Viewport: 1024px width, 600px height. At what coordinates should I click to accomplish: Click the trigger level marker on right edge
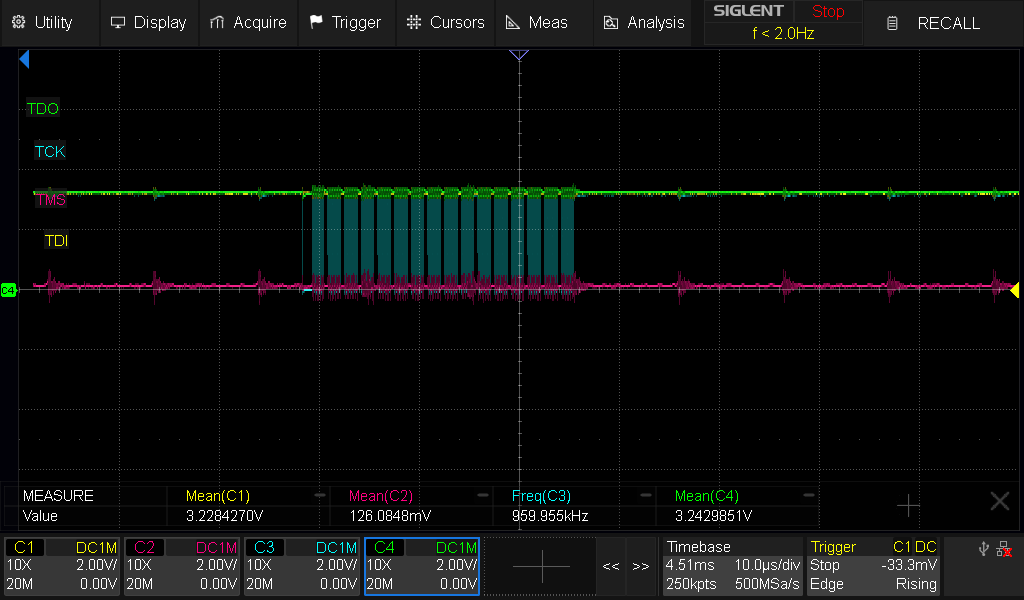tap(1014, 290)
